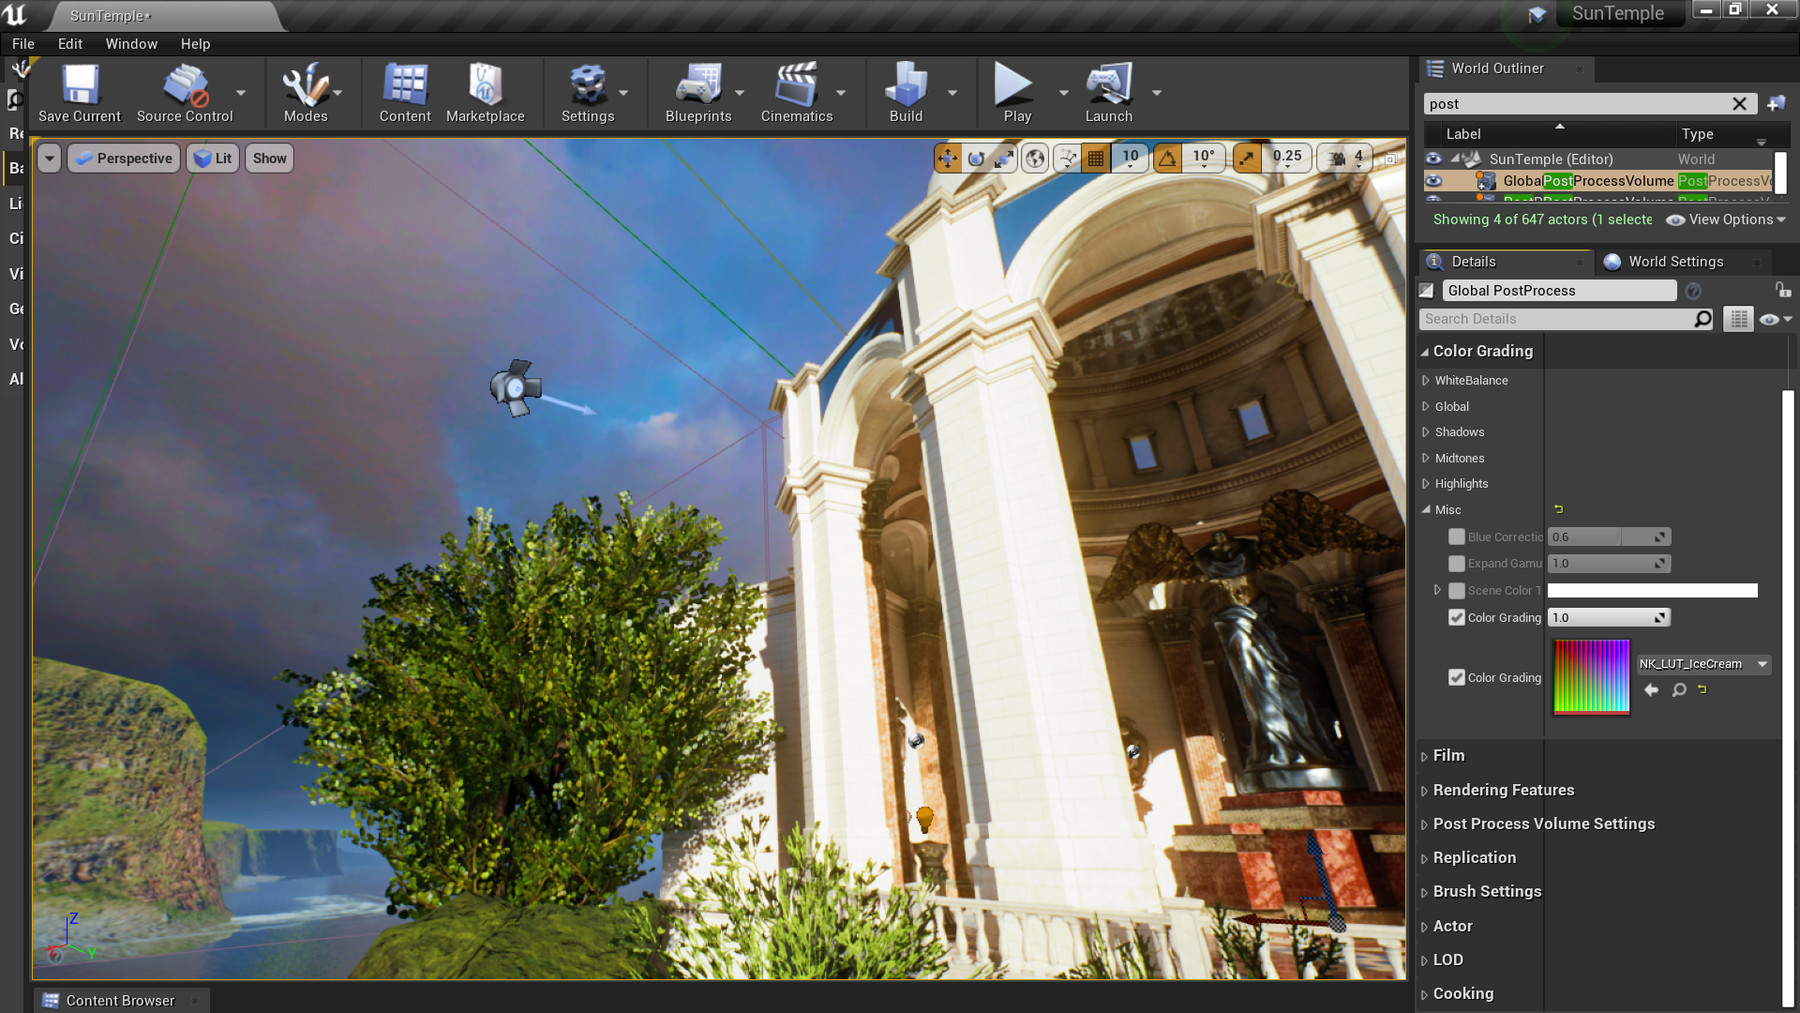
Task: Toggle grid snapping in the viewport toolbar
Action: (1095, 157)
